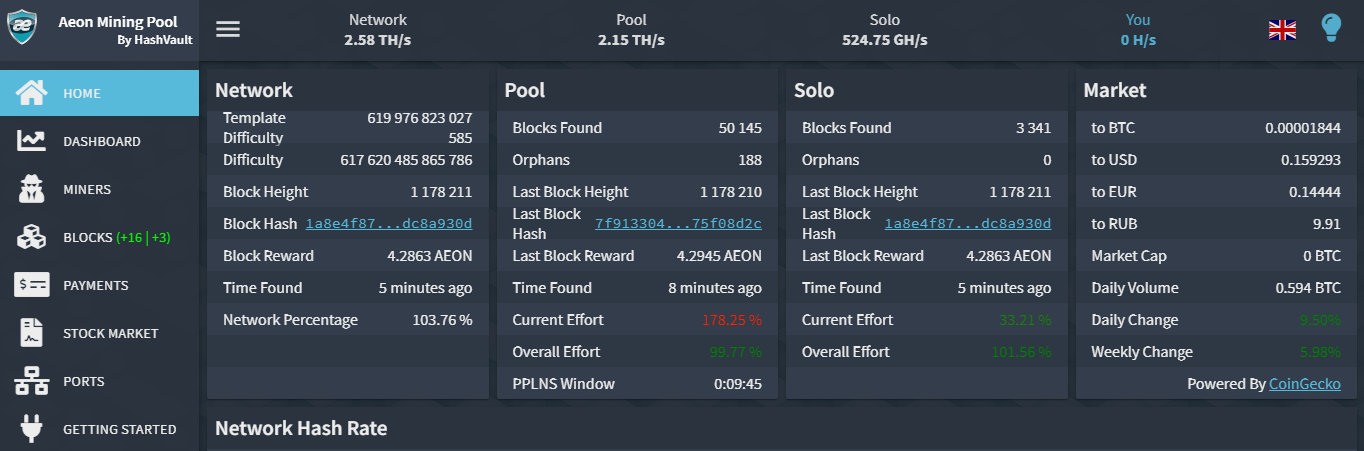Open the Dashboard chart icon

tap(32, 141)
